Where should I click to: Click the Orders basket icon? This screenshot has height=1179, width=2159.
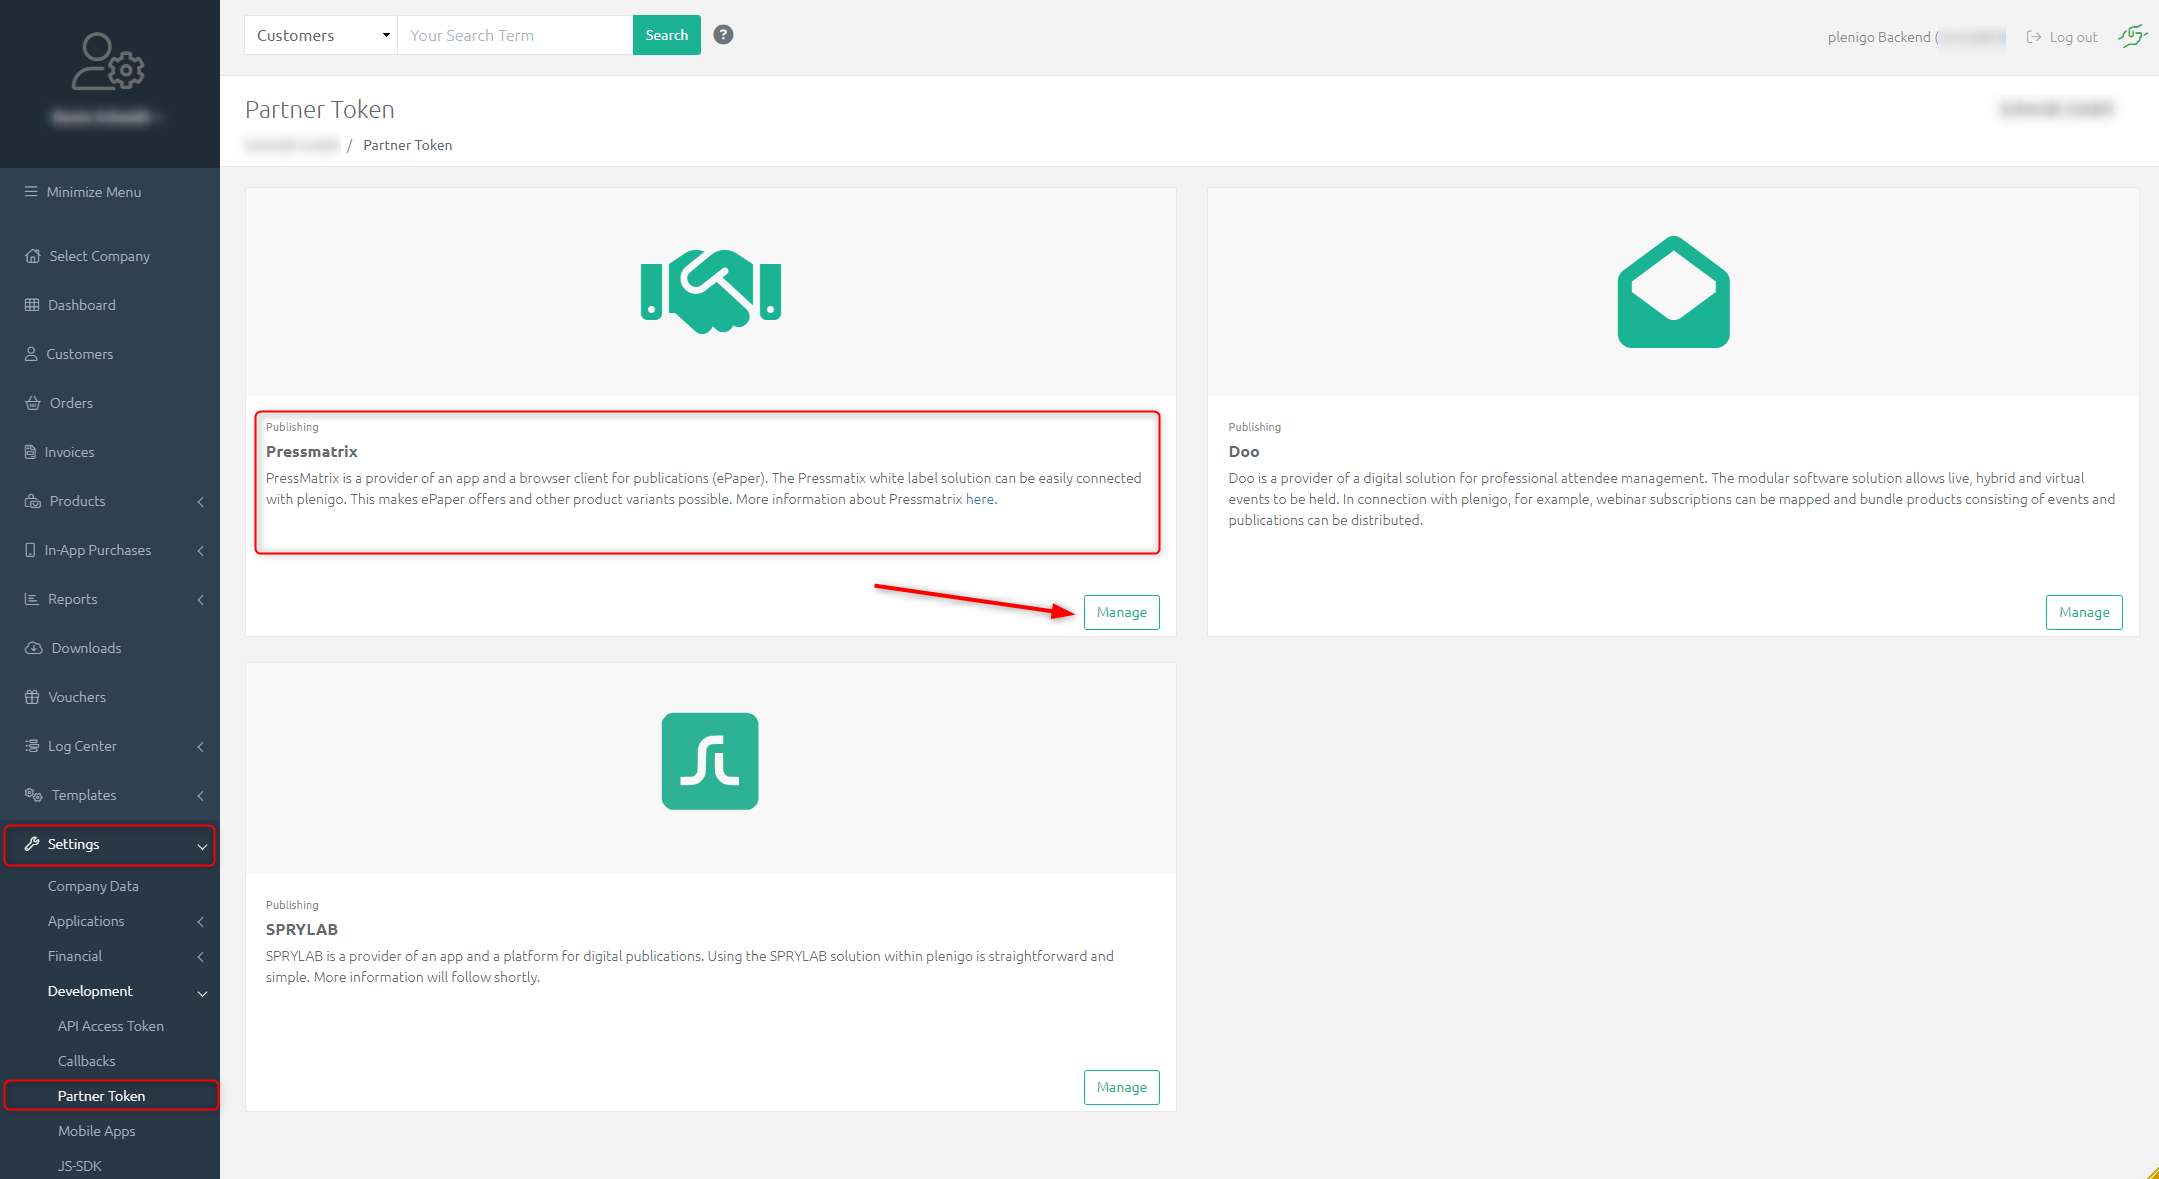[32, 403]
